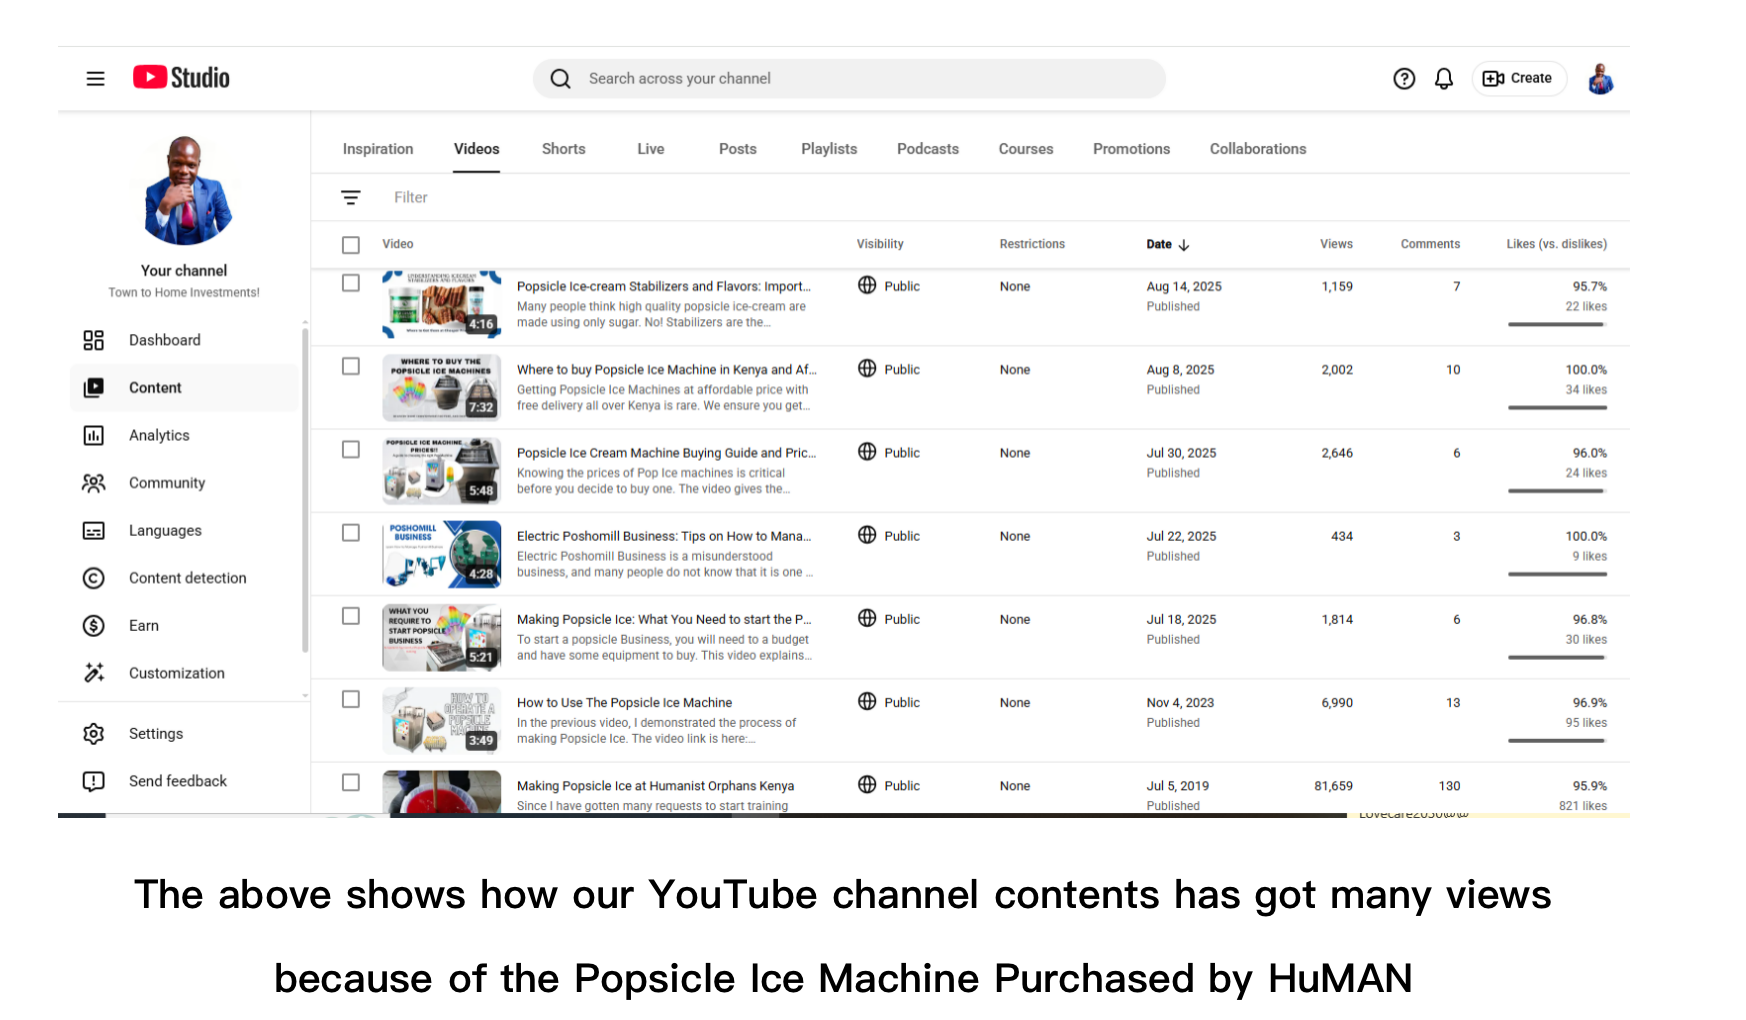Open title link How to Use The Popsicle Ice Machine
Image resolution: width=1746 pixels, height=1020 pixels.
624,702
